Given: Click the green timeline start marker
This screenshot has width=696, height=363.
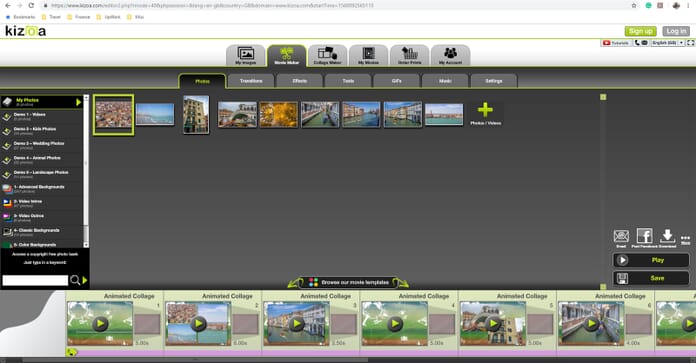Looking at the screenshot, I should (71, 352).
